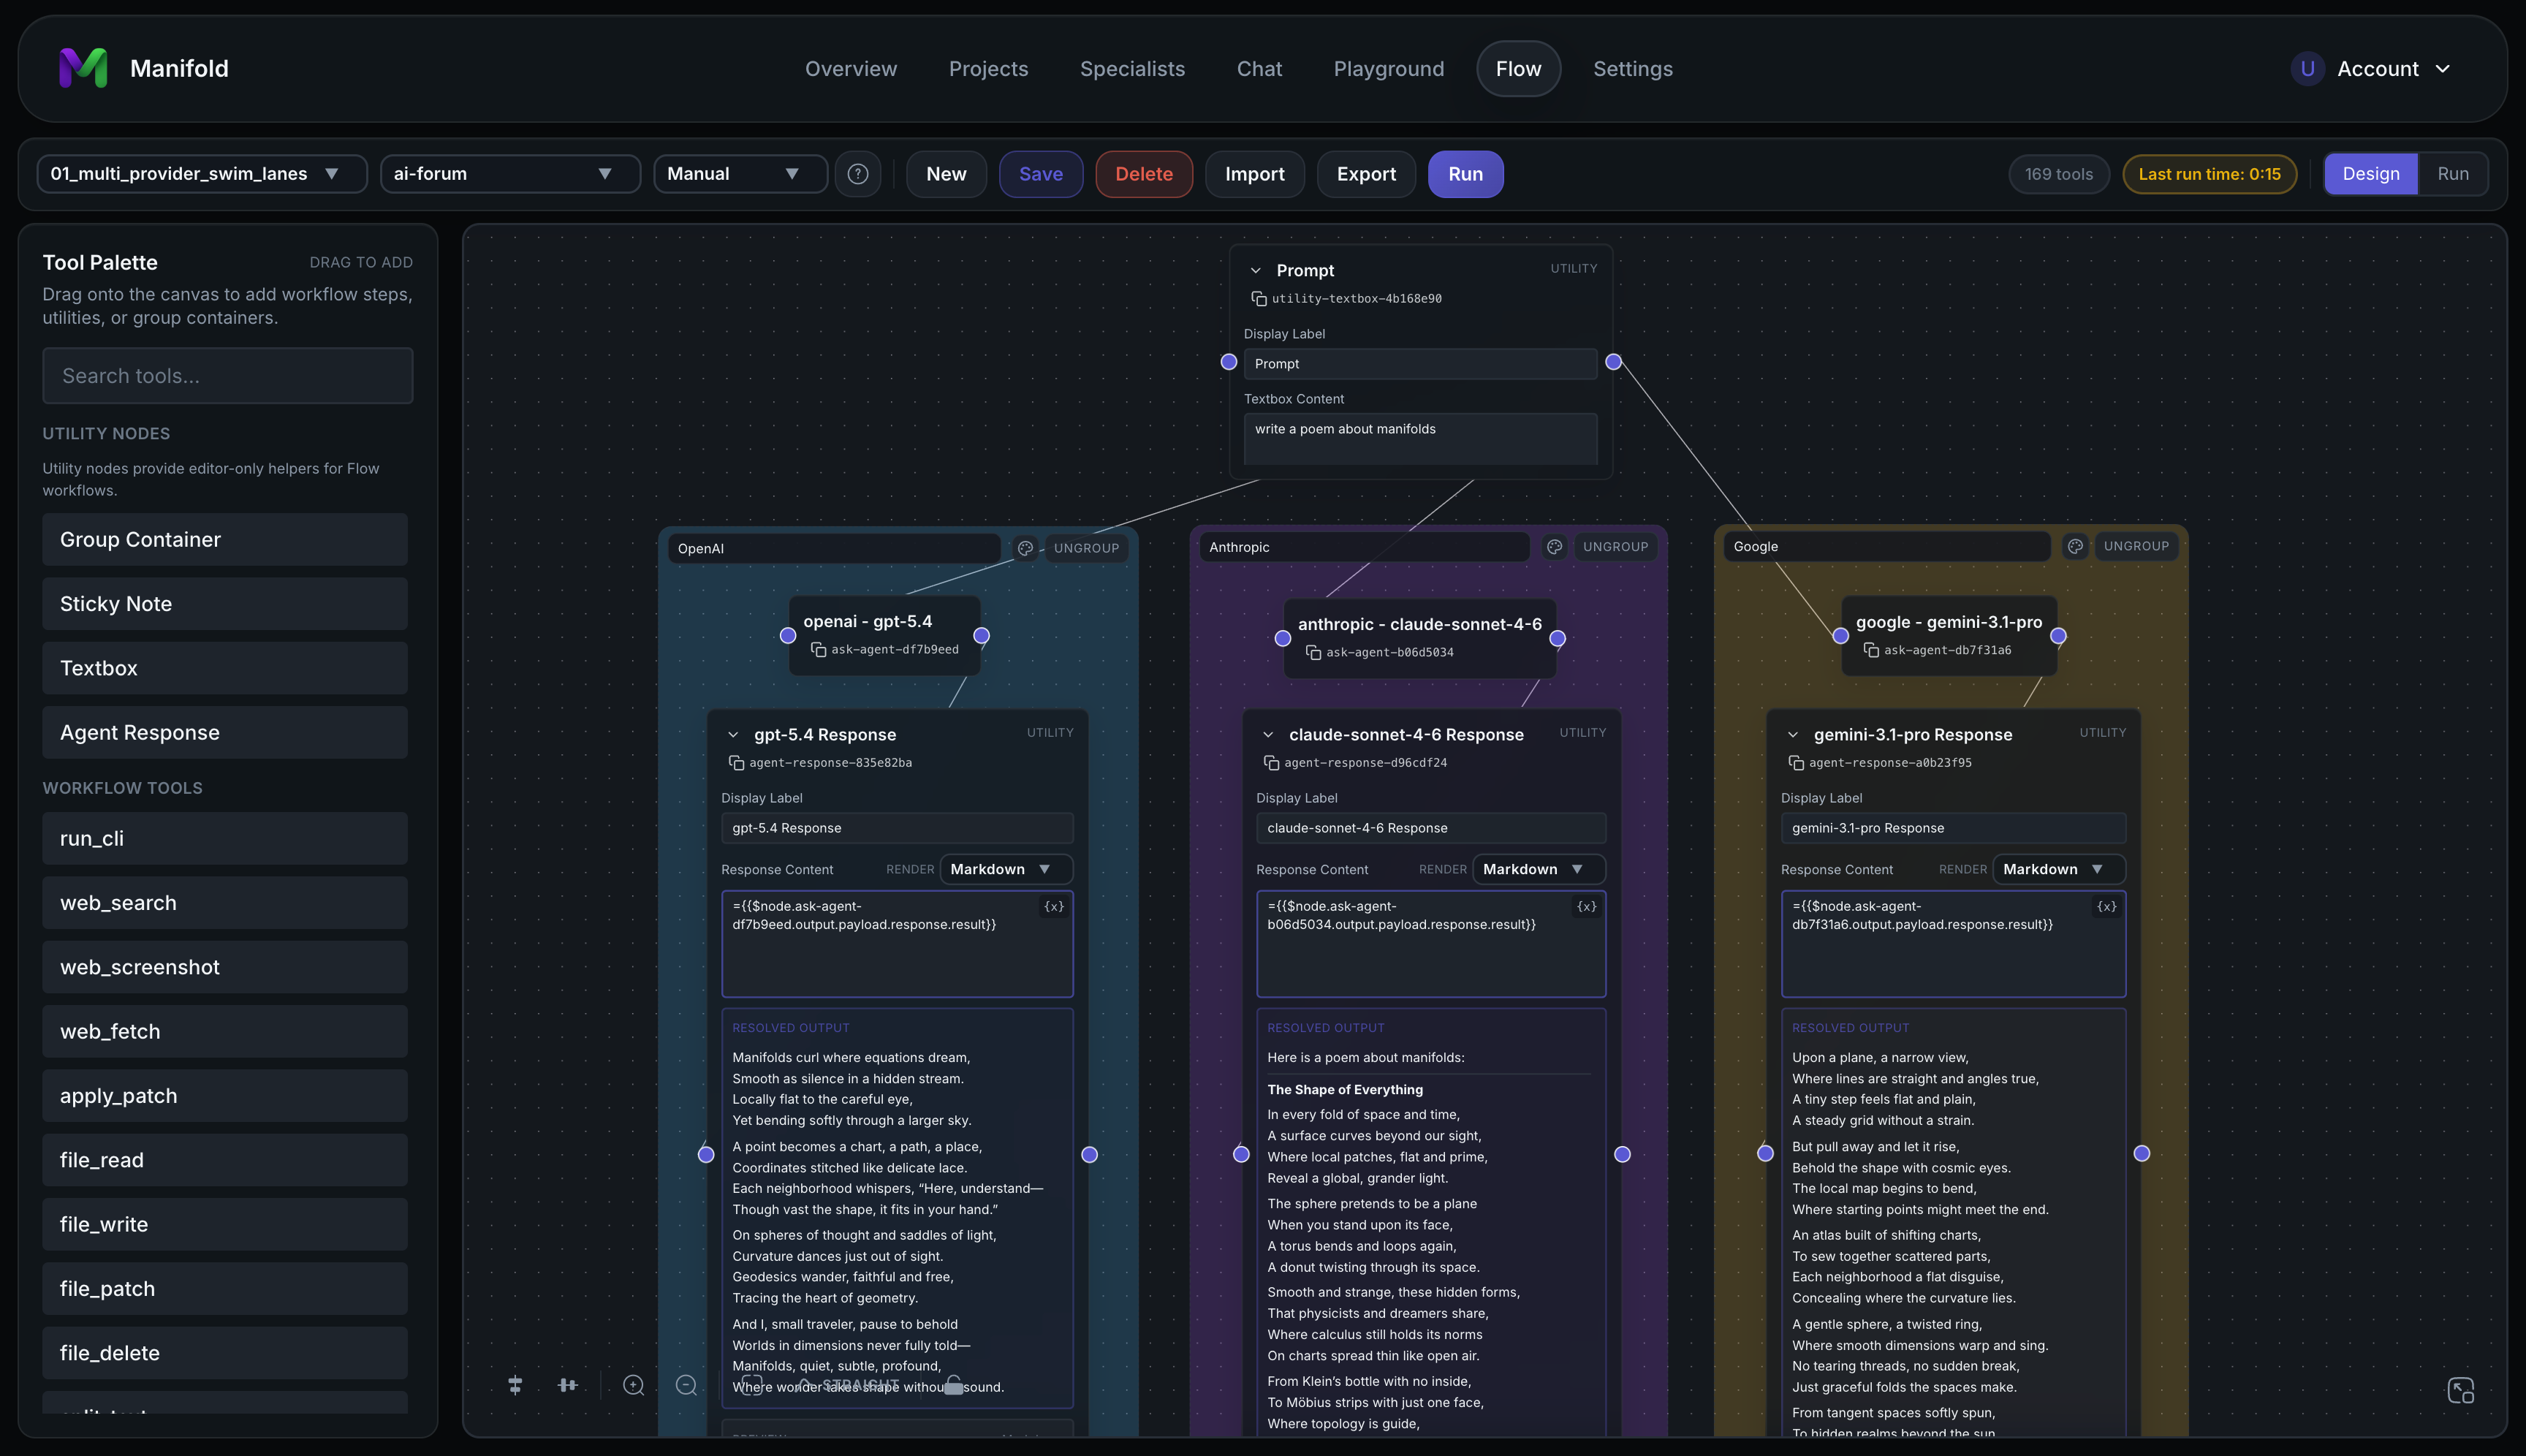Open Markdown render dropdown in gpt-5.4 Response
Viewport: 2526px width, 1456px height.
(1006, 870)
